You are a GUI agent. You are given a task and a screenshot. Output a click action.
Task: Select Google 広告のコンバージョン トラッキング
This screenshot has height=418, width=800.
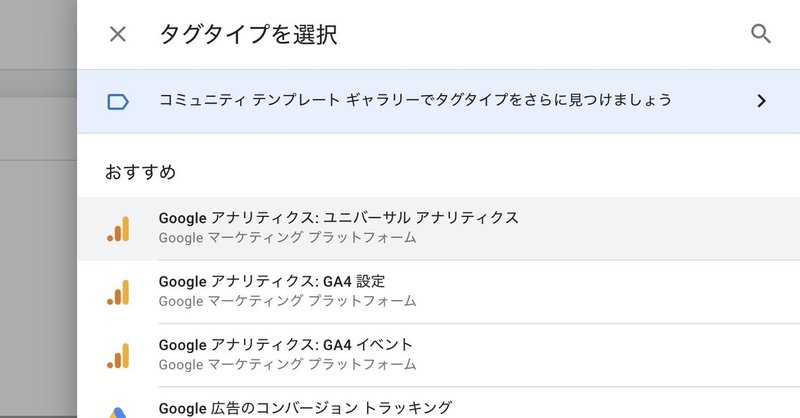coord(305,408)
